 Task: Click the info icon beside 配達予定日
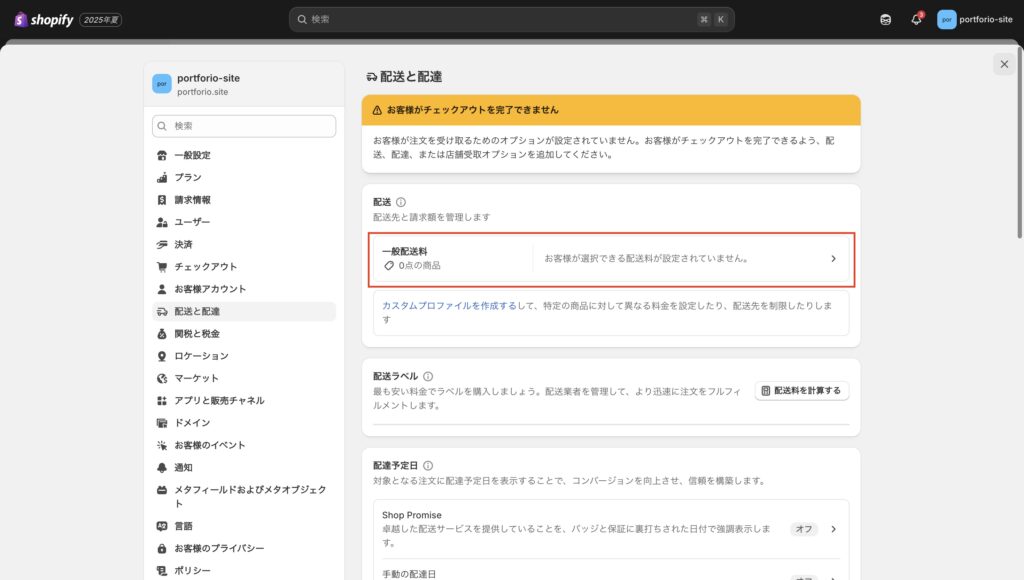tap(428, 466)
